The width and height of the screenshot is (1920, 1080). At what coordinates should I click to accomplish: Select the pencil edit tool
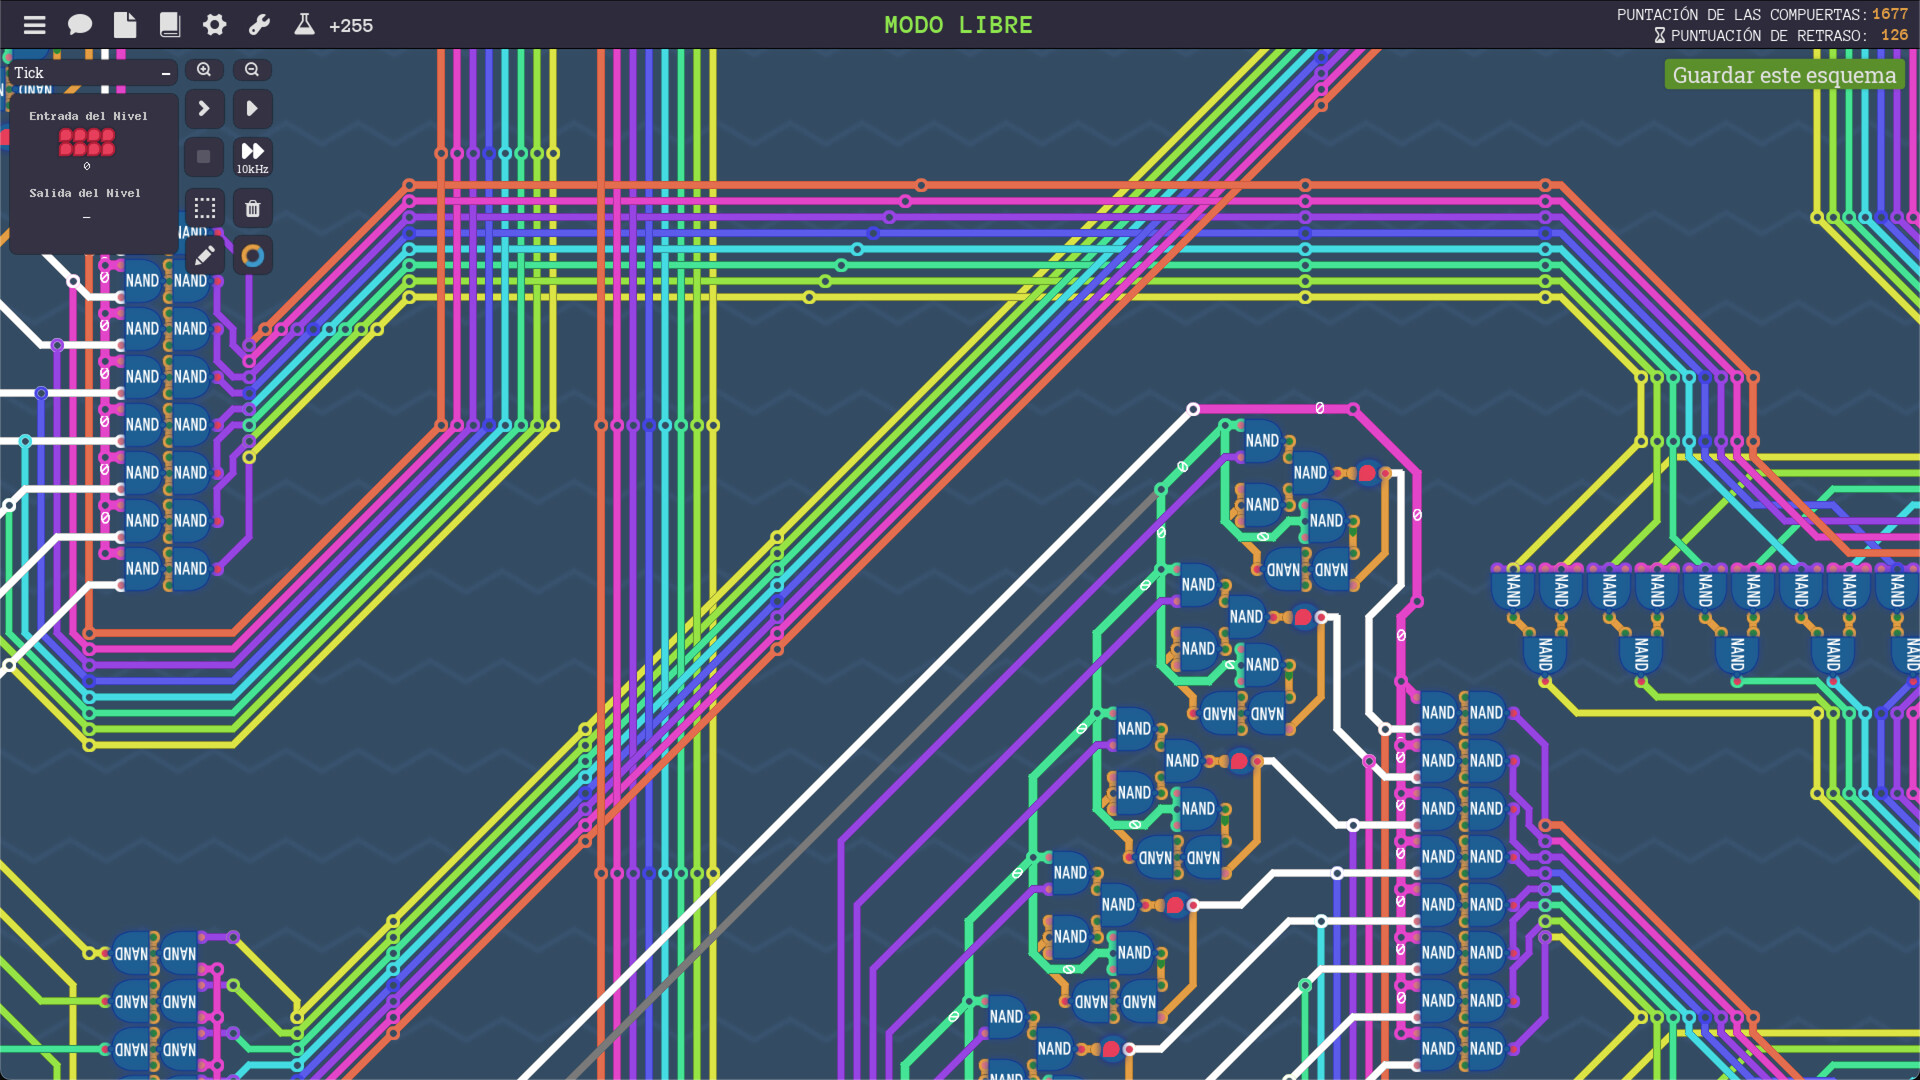coord(204,255)
